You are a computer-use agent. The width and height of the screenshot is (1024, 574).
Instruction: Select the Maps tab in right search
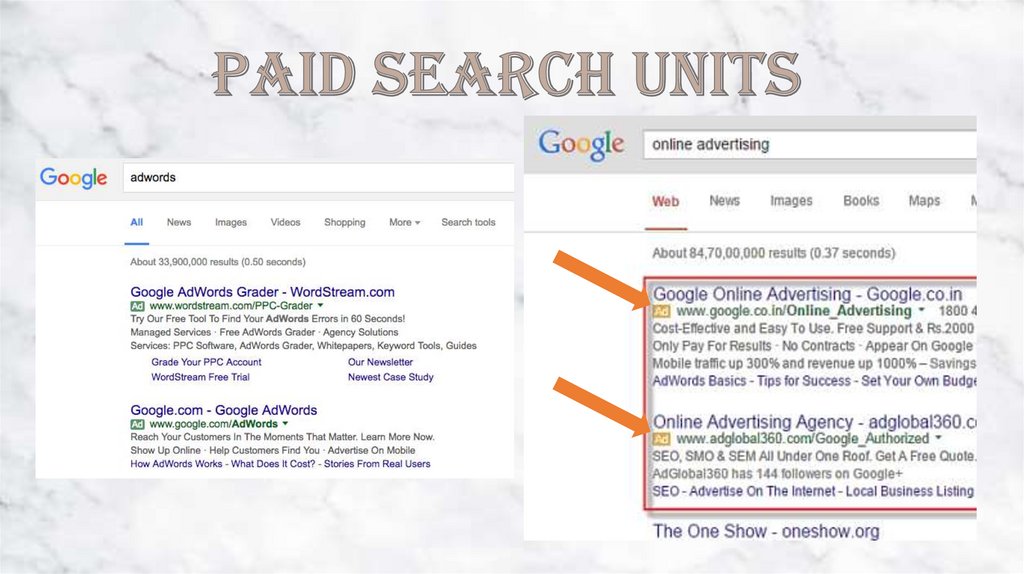(x=924, y=201)
